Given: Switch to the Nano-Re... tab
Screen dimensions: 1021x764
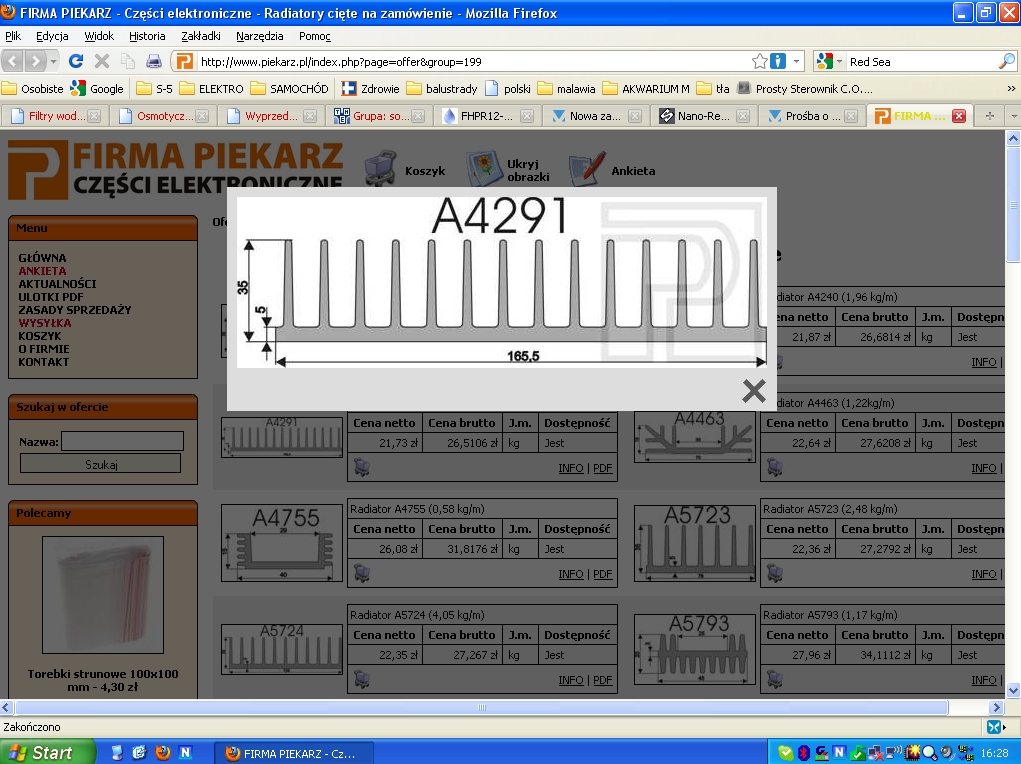Looking at the screenshot, I should point(699,116).
